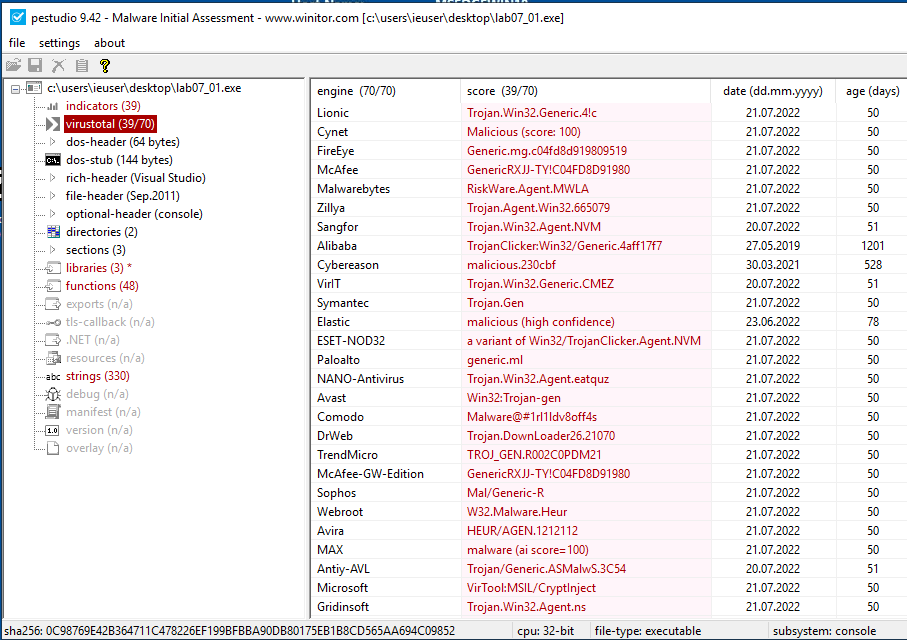
Task: Click subsystem: console in status bar
Action: pyautogui.click(x=824, y=631)
